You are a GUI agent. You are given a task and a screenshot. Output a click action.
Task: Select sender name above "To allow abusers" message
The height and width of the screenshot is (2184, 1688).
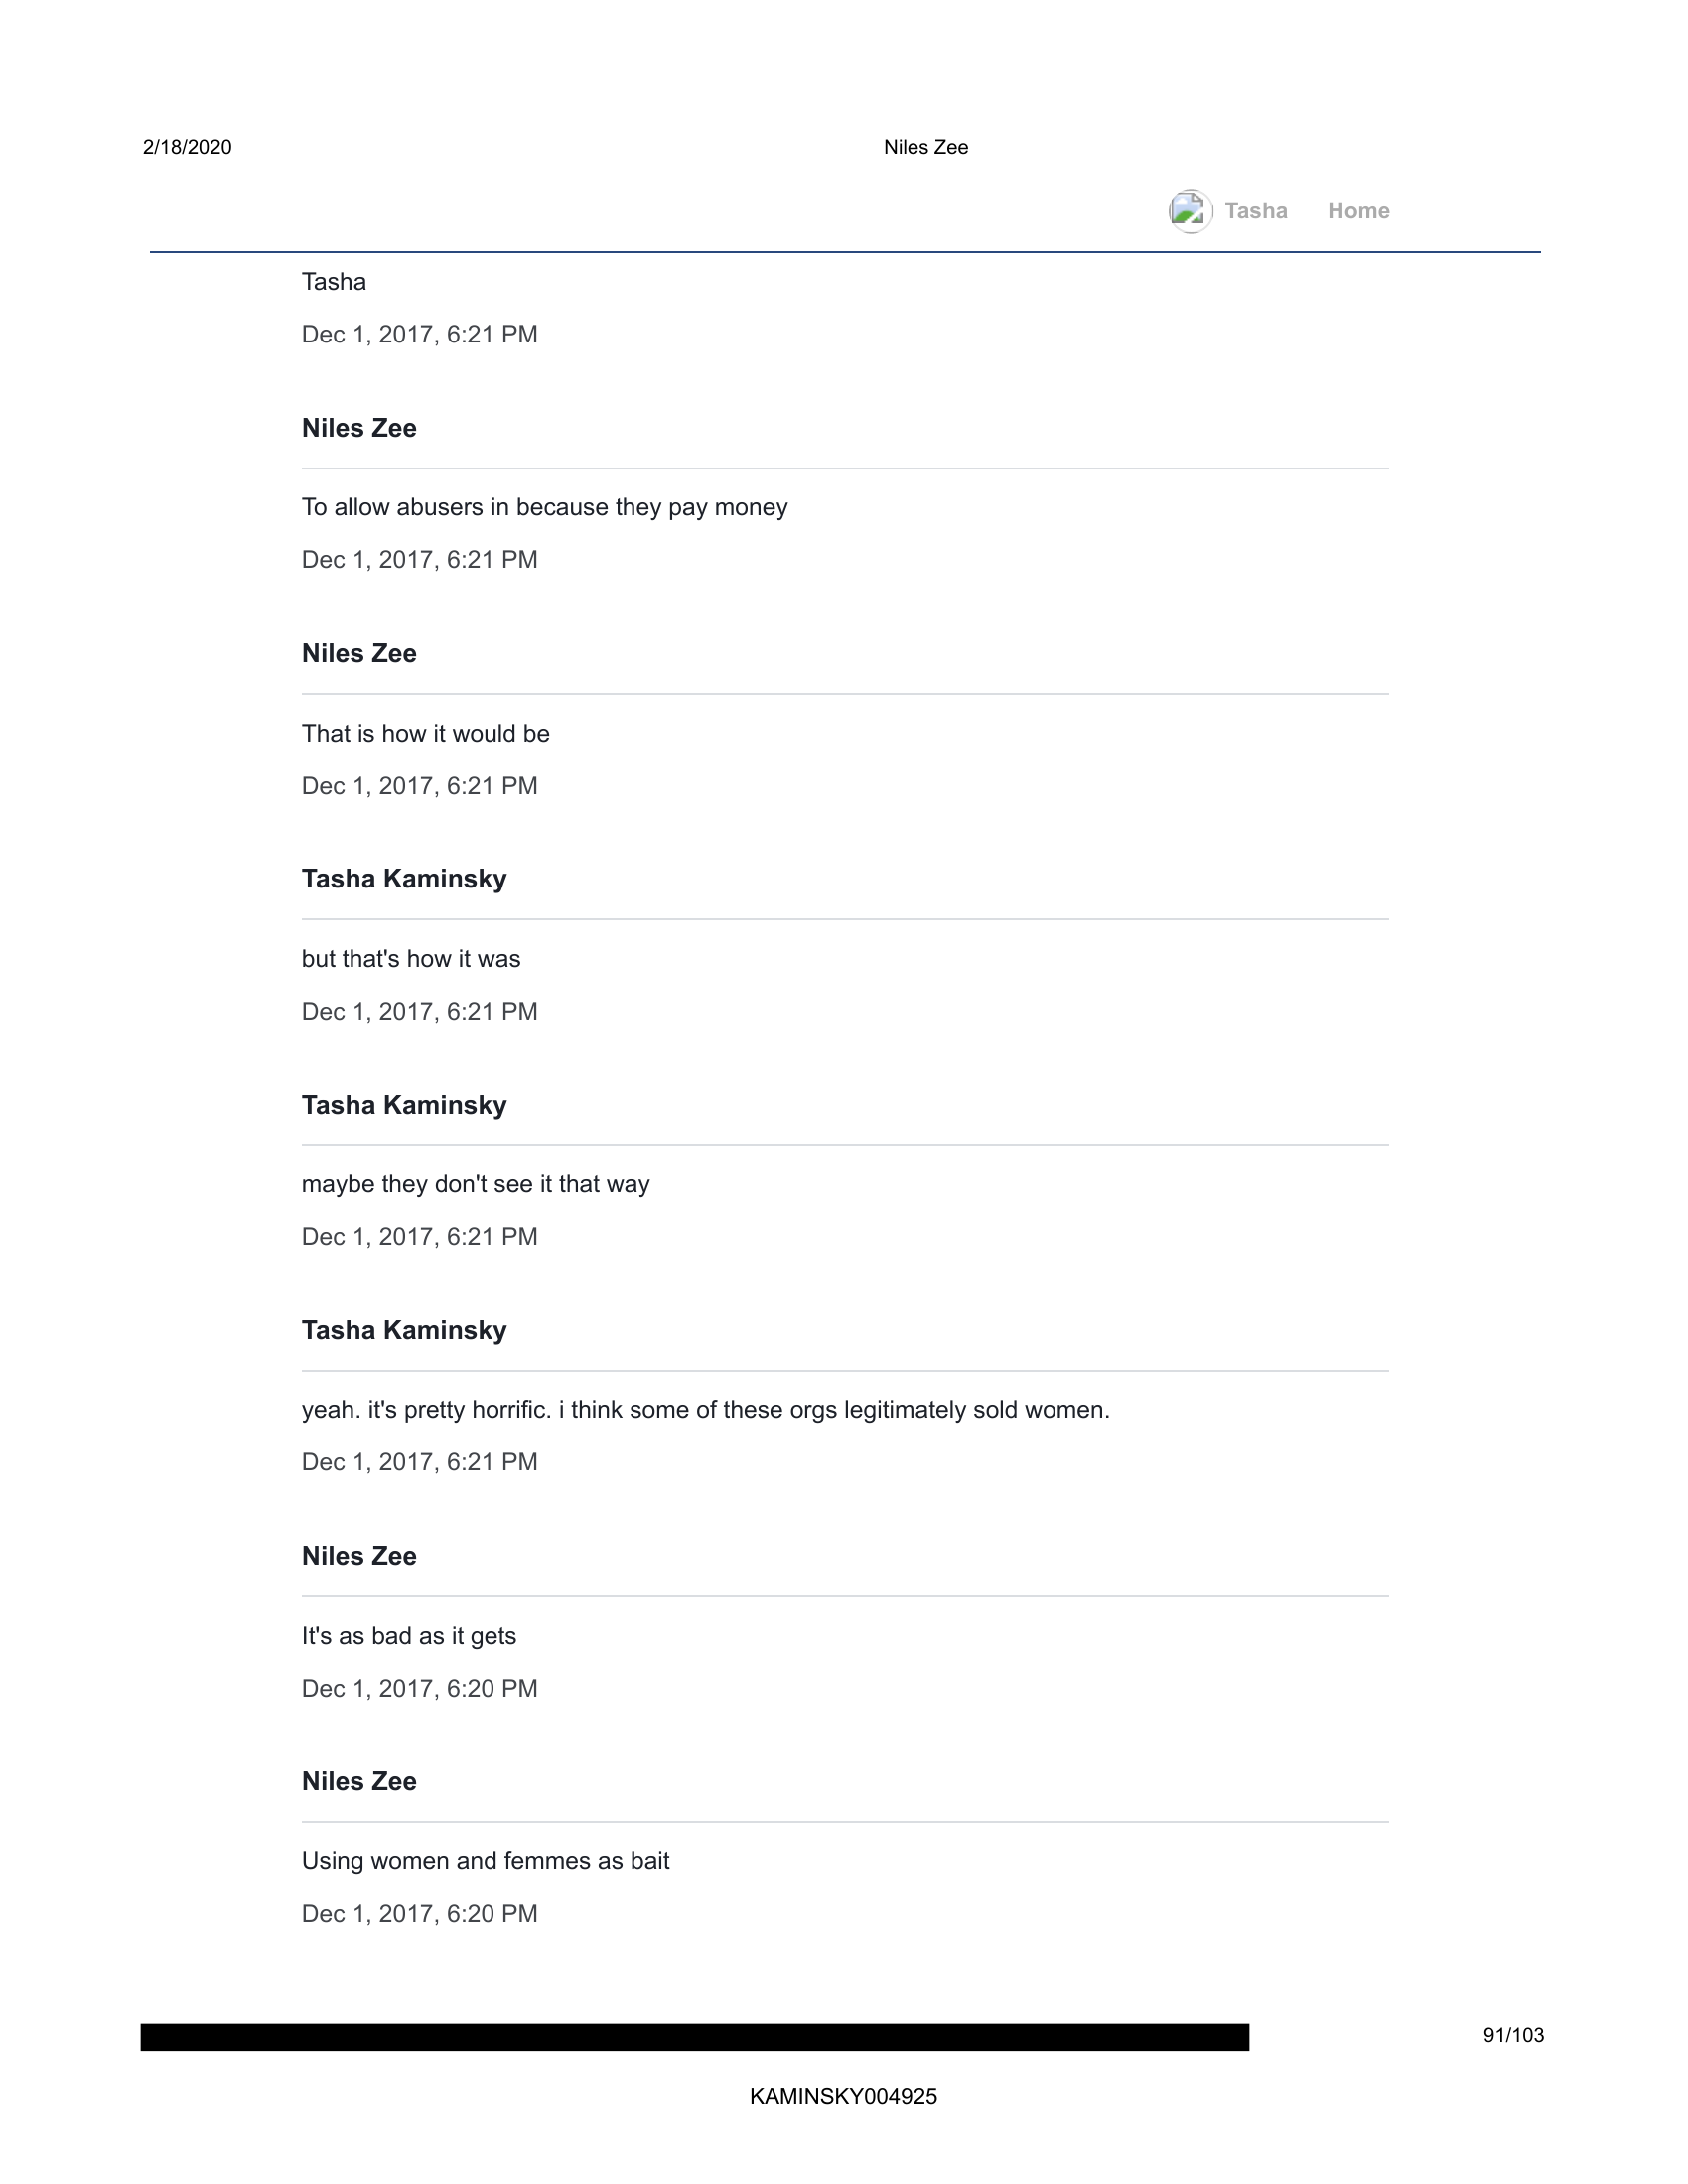pos(359,428)
